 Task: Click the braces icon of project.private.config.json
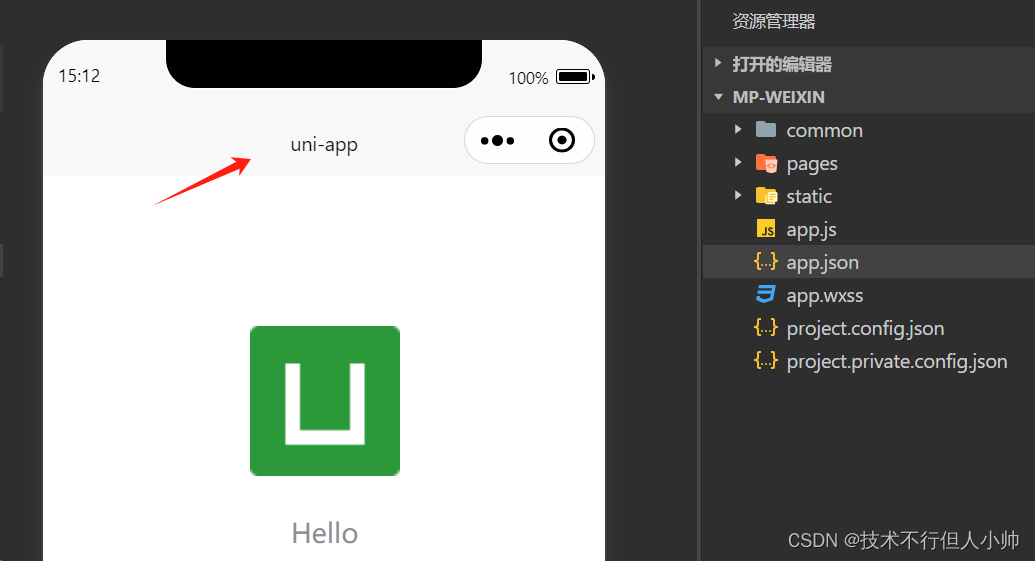[x=766, y=360]
